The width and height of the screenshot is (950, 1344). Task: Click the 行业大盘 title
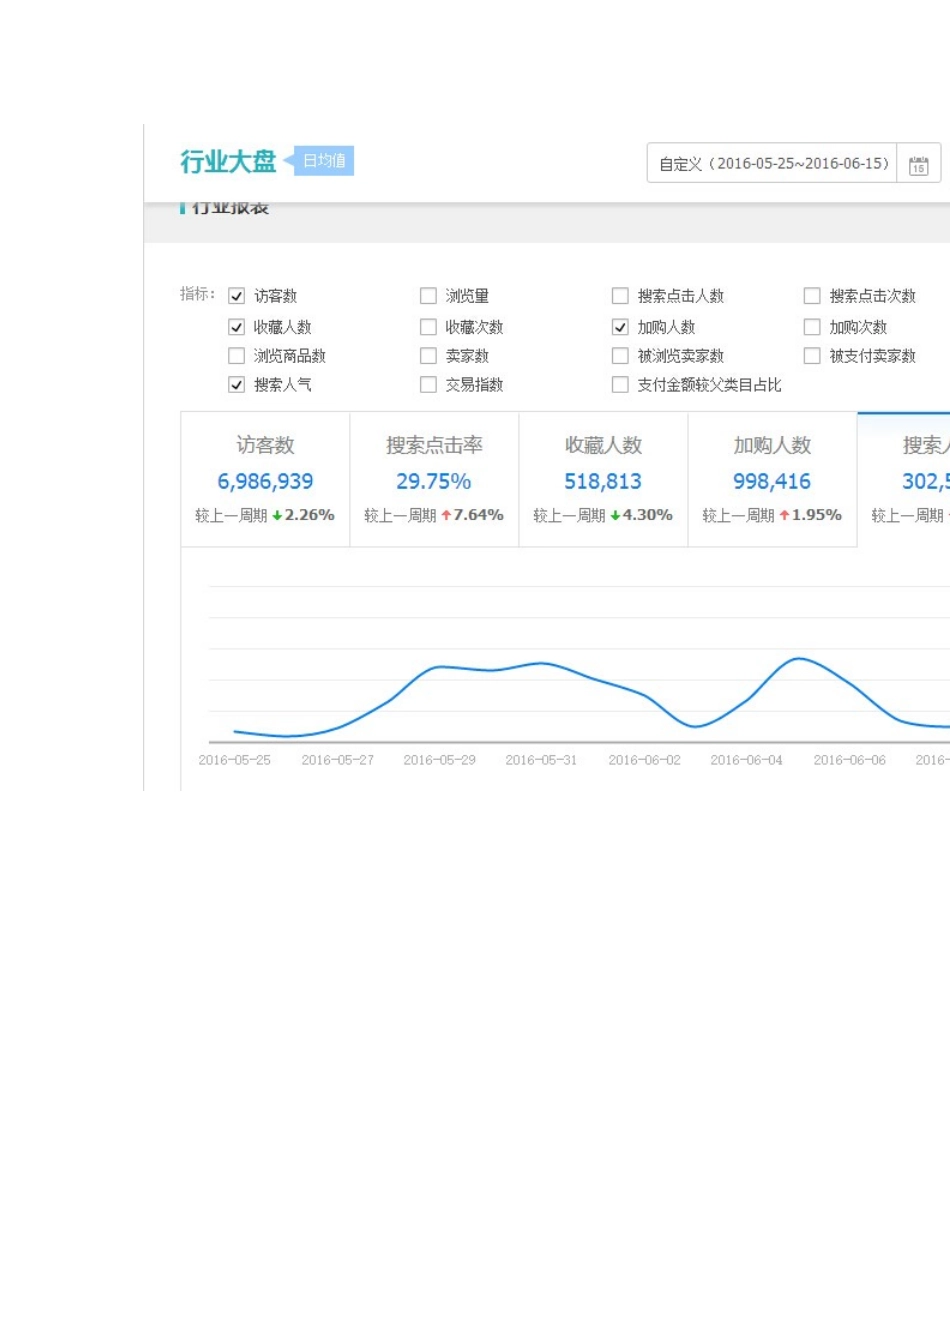click(228, 162)
